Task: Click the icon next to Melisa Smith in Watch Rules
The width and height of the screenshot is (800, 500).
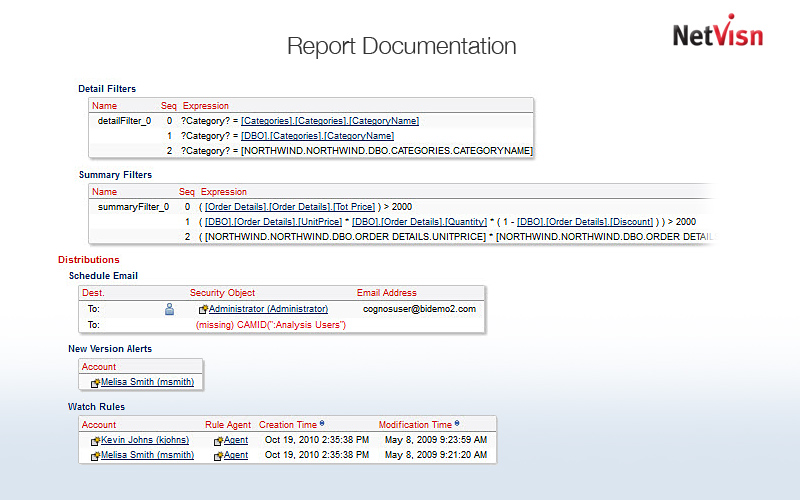Action: point(95,456)
